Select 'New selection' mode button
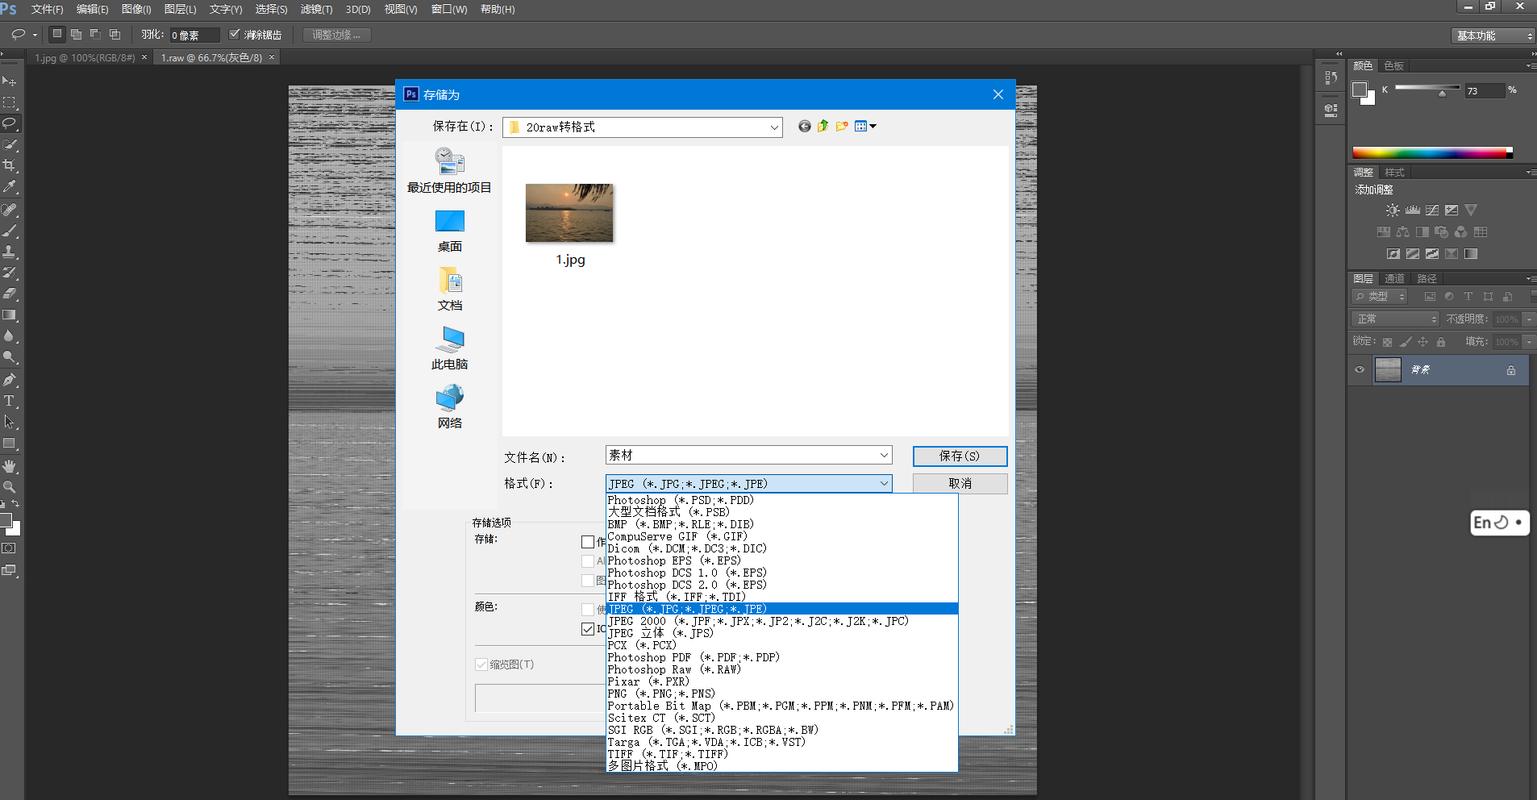The width and height of the screenshot is (1537, 800). pos(57,34)
